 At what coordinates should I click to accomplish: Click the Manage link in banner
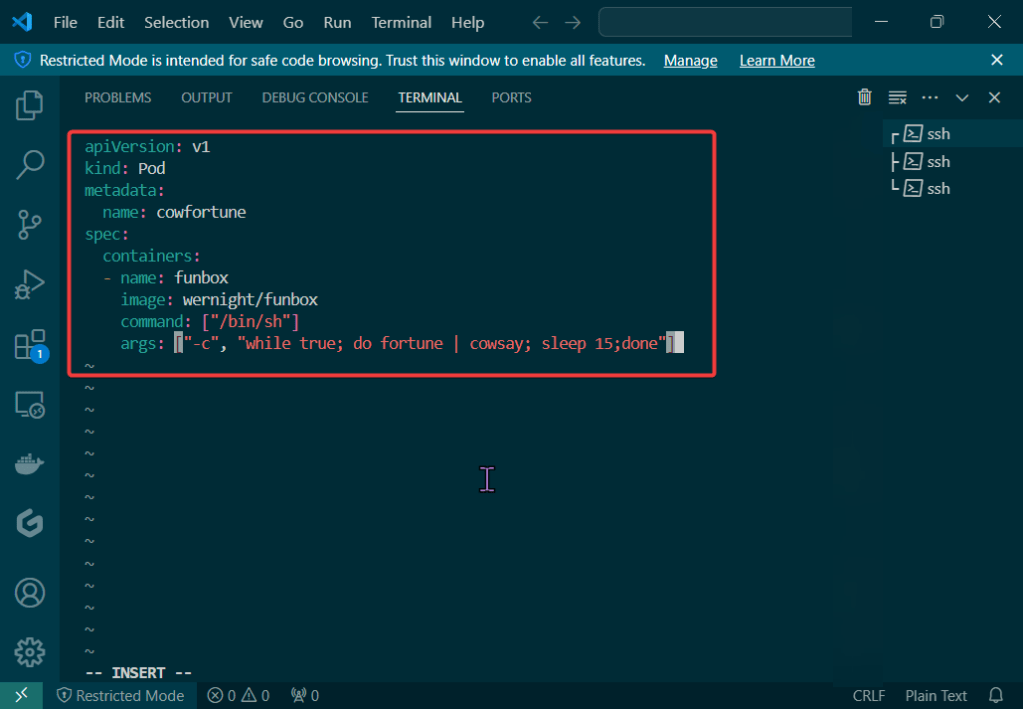[690, 60]
